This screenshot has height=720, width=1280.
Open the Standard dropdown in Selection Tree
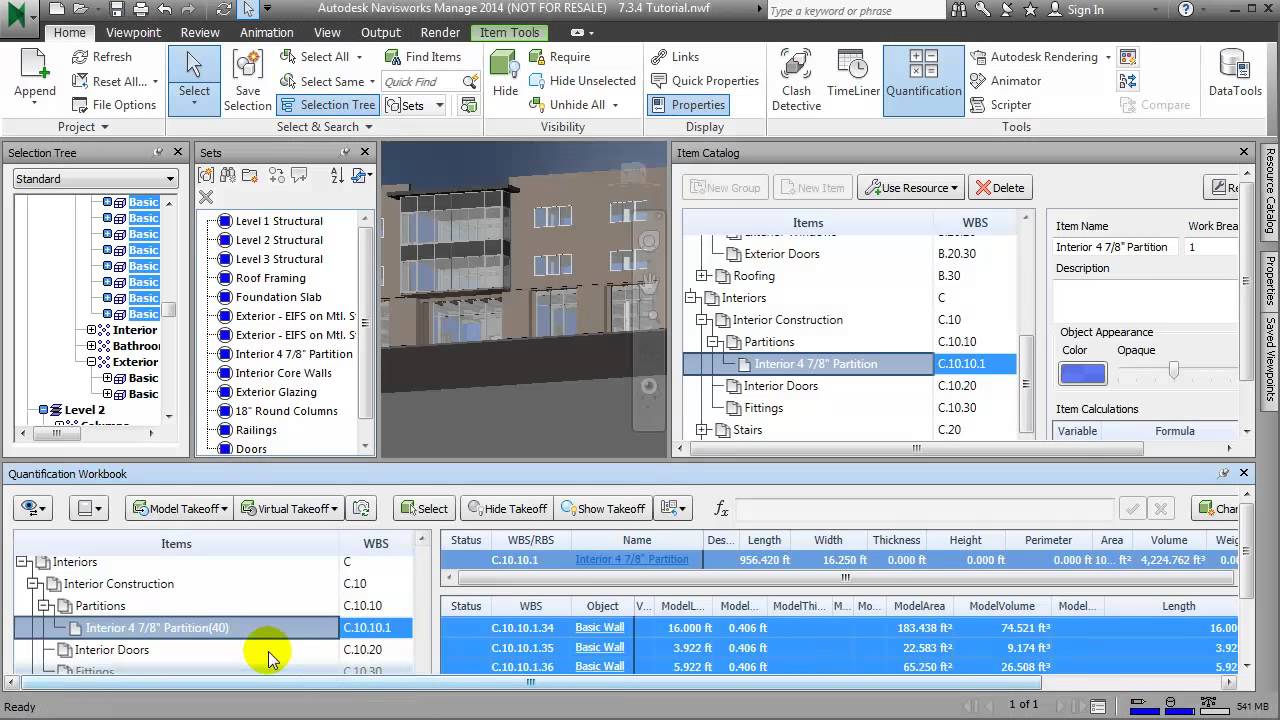click(95, 179)
